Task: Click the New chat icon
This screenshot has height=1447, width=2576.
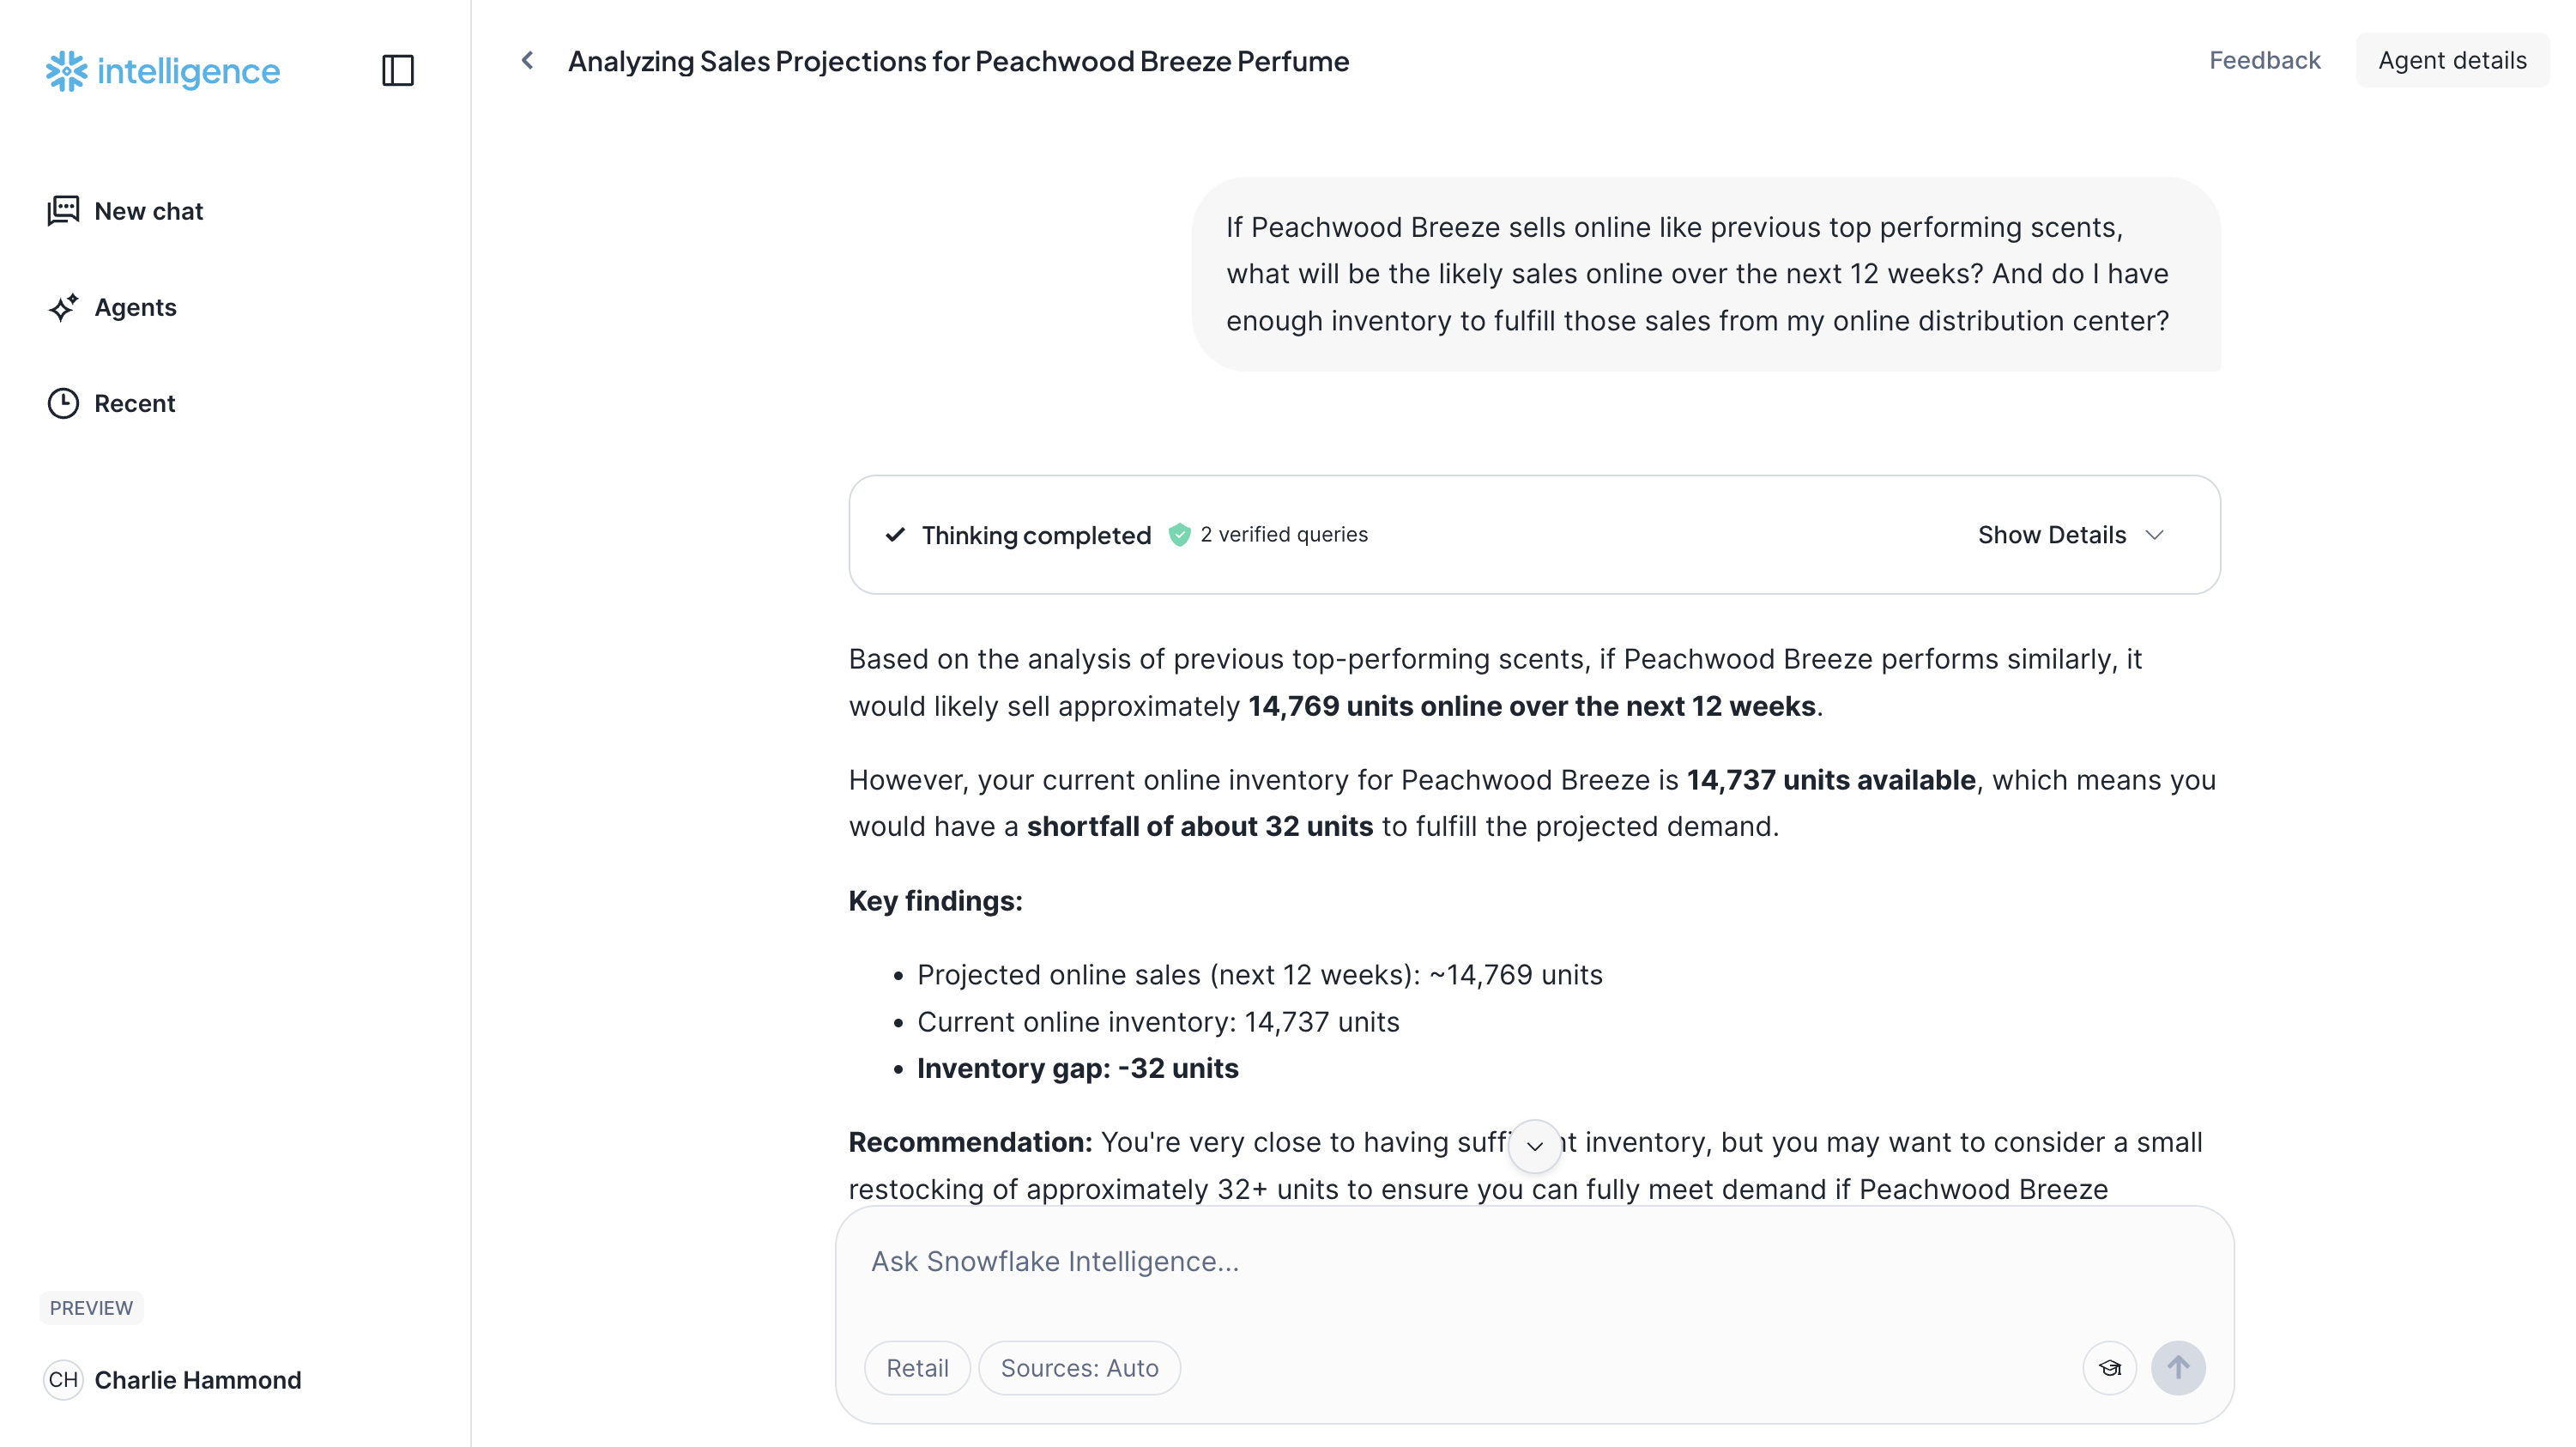Action: click(63, 211)
